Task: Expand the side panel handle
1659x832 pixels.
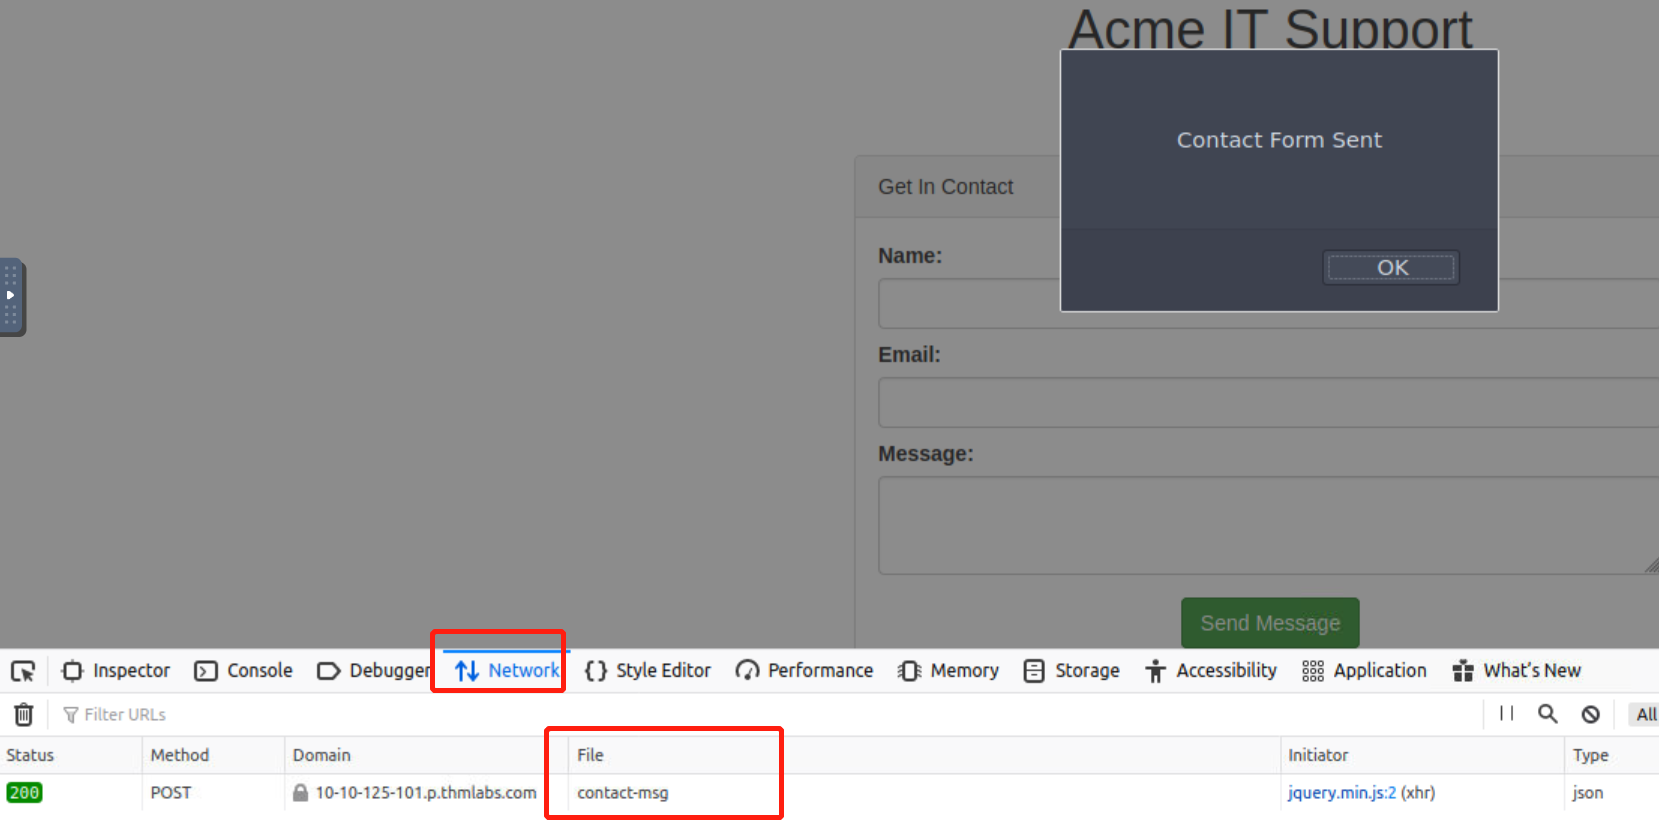Action: coord(11,297)
